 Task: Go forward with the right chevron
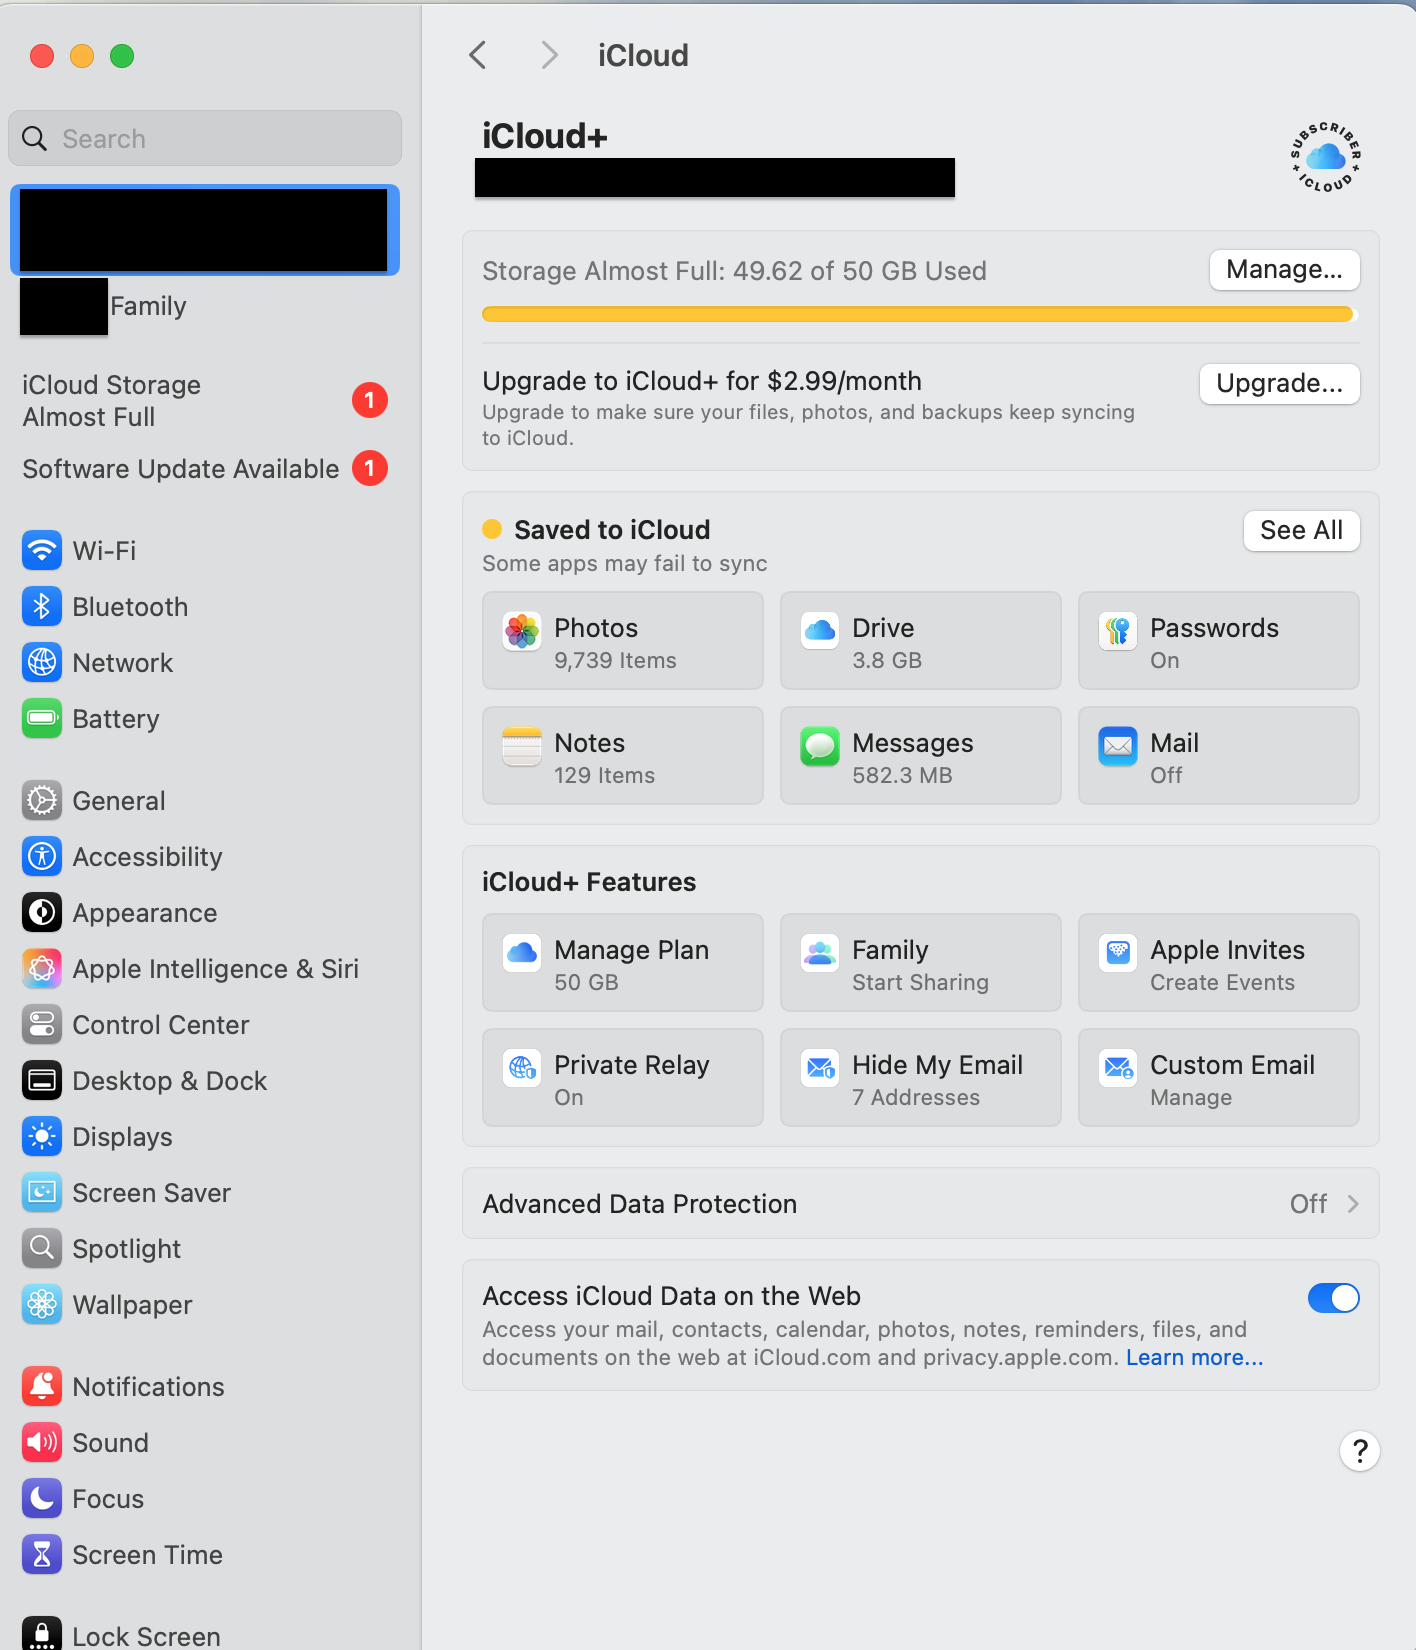[549, 55]
